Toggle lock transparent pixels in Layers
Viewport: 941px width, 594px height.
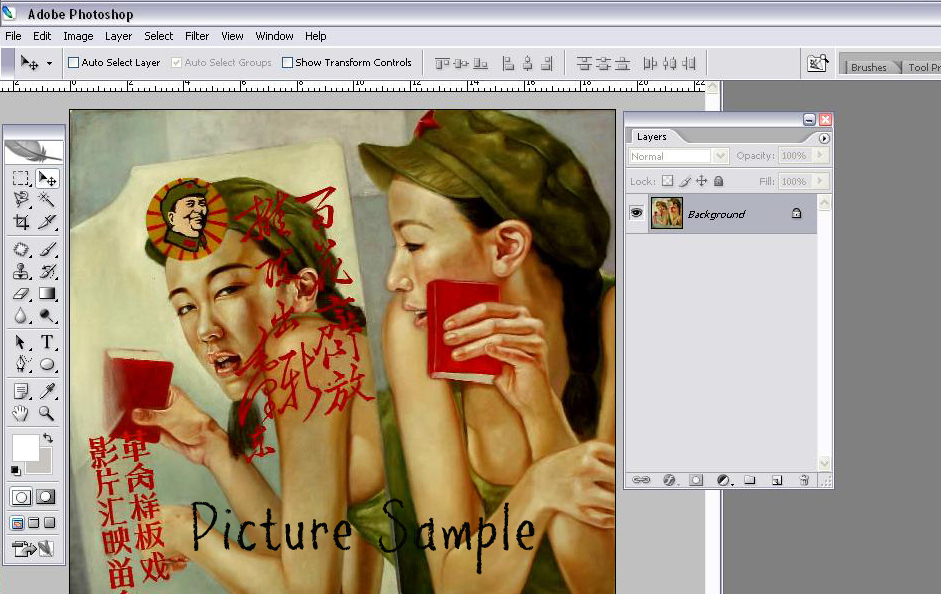coord(667,181)
